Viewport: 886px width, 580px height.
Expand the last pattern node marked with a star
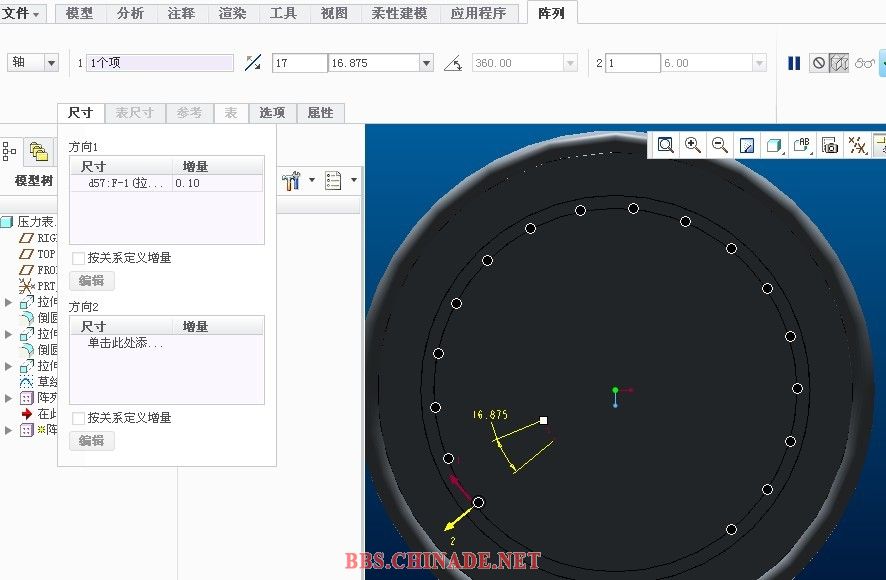[x=8, y=430]
